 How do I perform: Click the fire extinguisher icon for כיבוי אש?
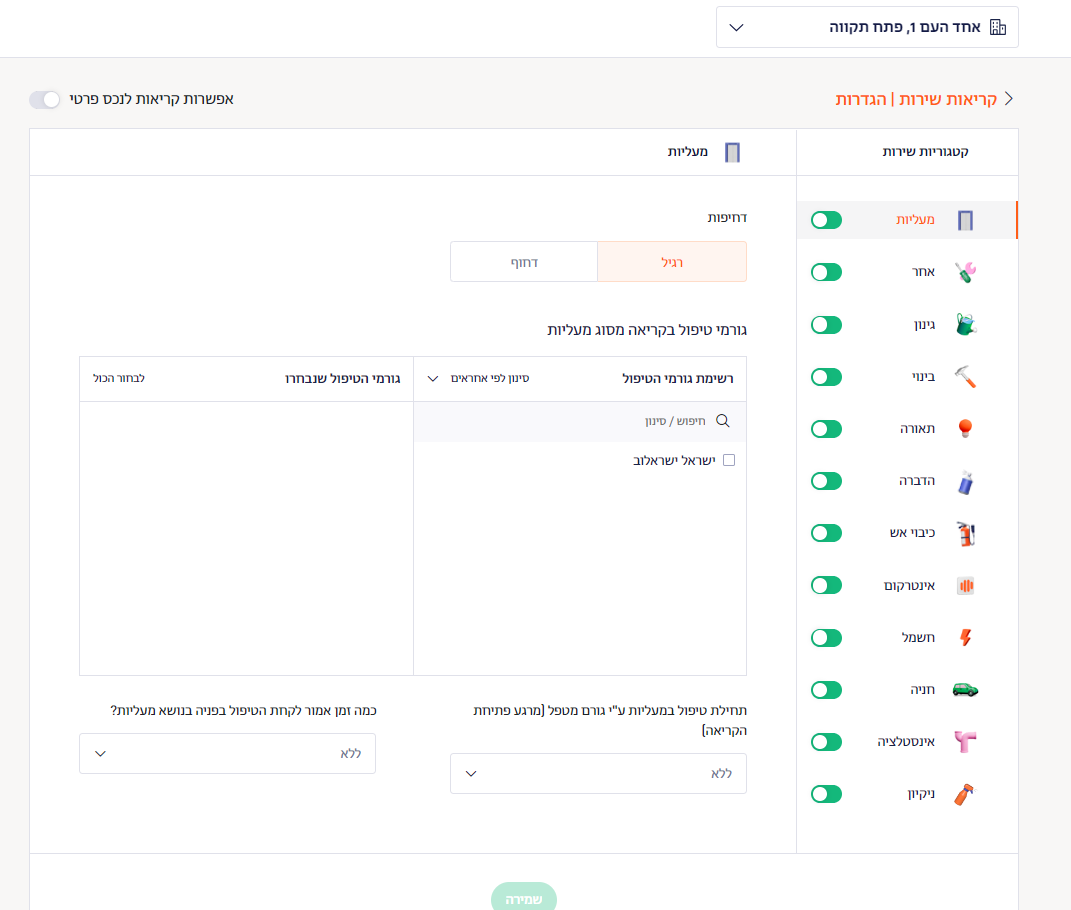click(965, 534)
